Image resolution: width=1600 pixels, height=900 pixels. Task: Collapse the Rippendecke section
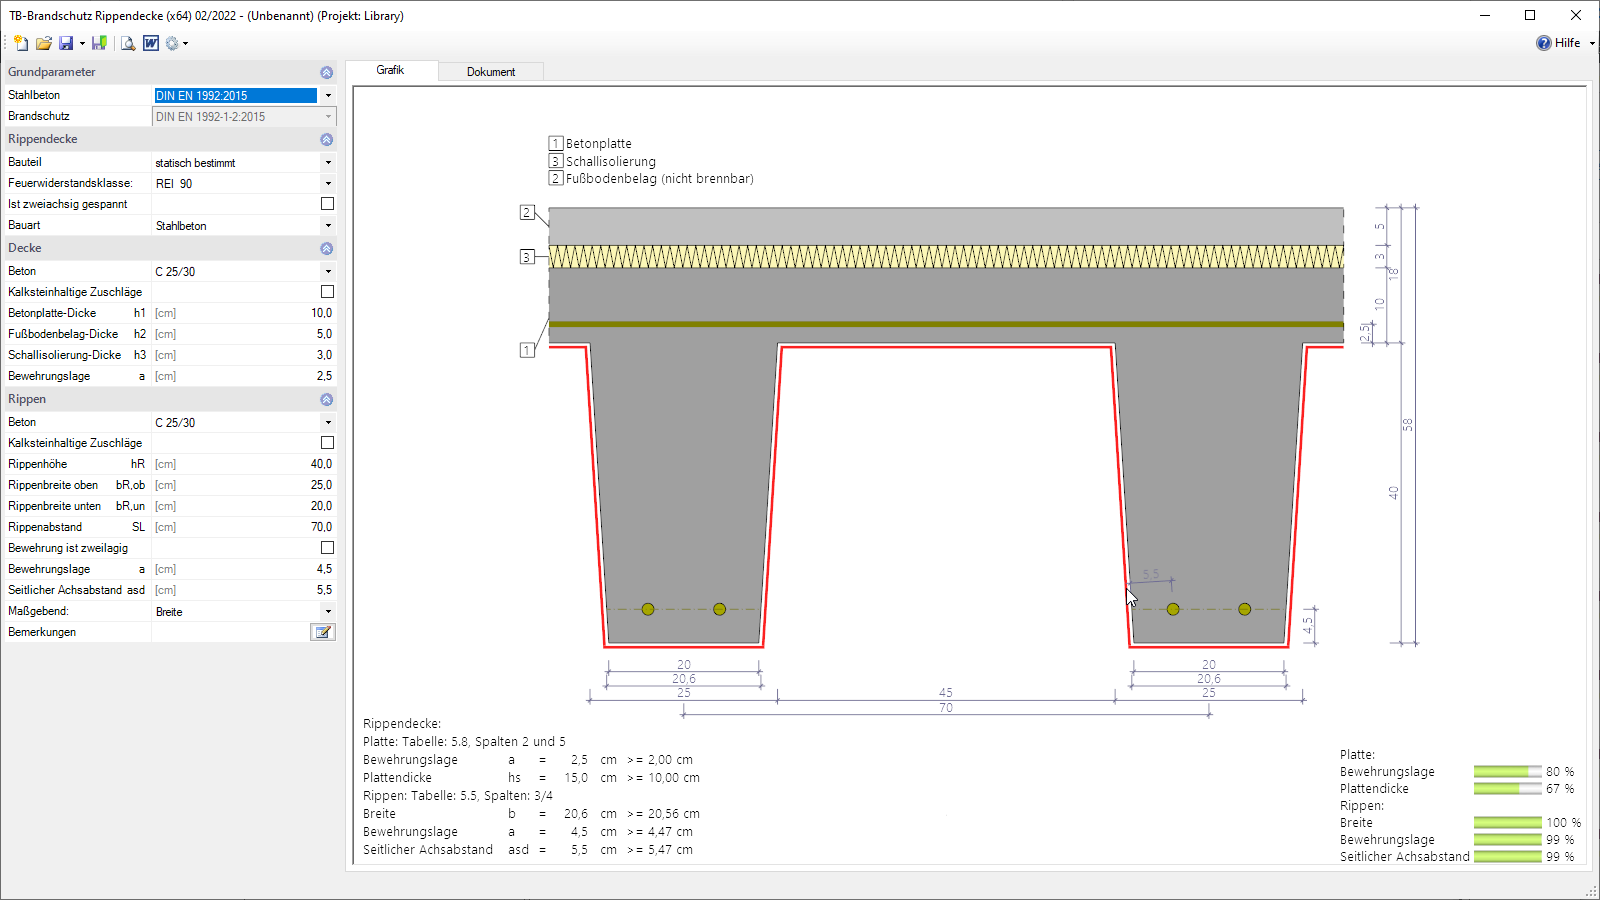(x=326, y=139)
